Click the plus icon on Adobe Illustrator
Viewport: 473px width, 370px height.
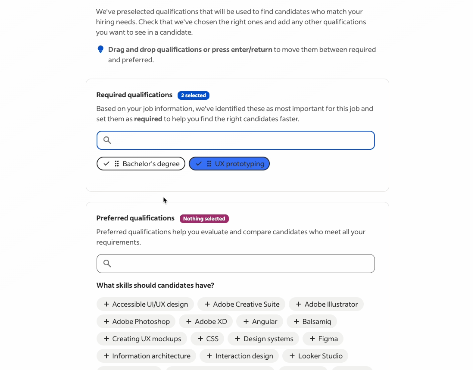(298, 304)
